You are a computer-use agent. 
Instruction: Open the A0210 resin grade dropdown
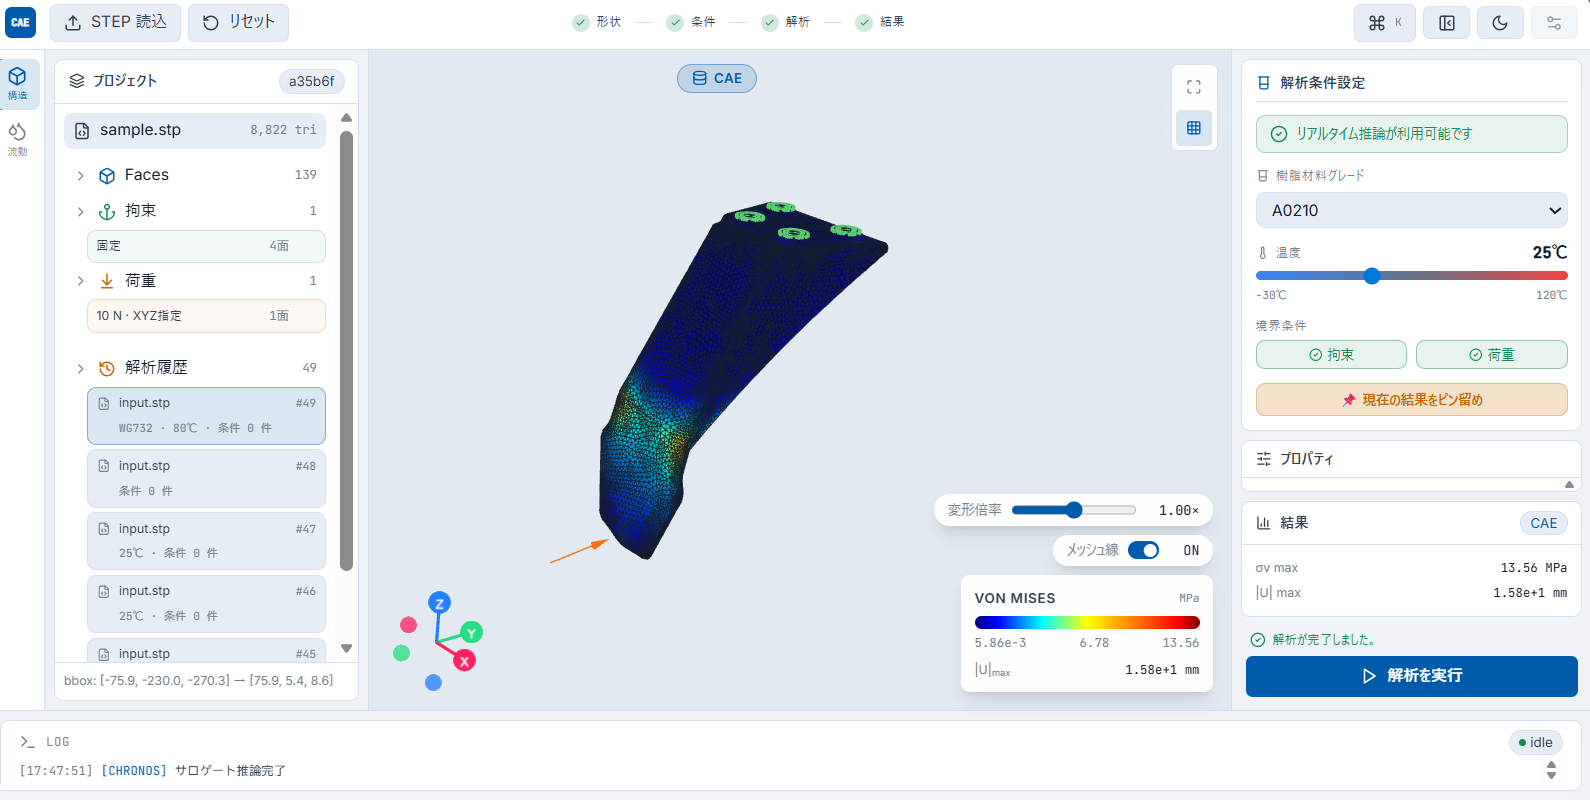tap(1412, 210)
